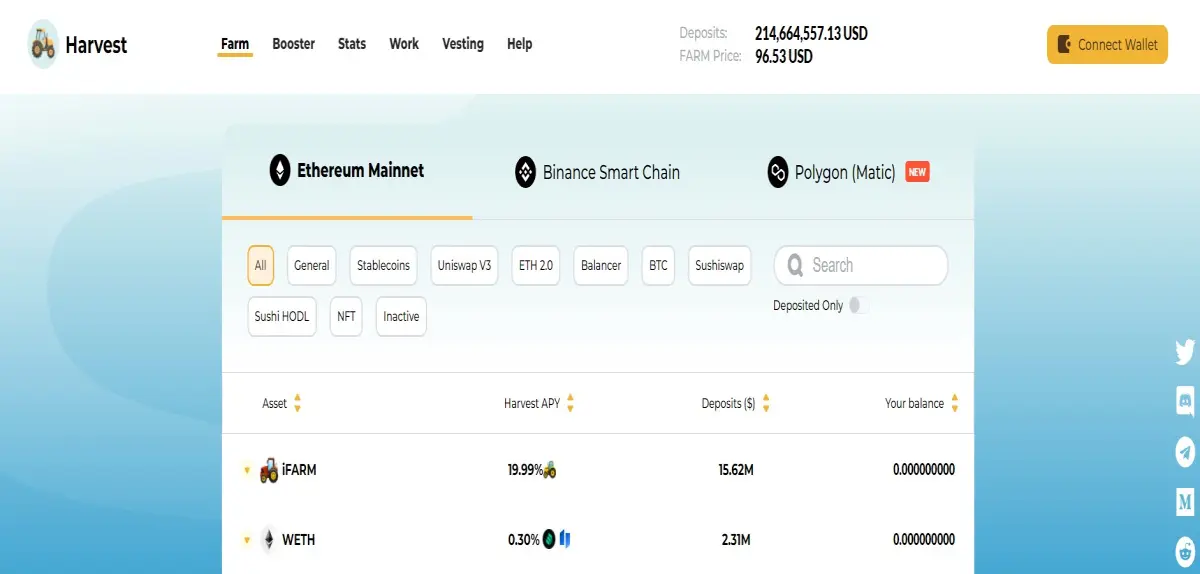1200x574 pixels.
Task: Click the iFARM tractor asset icon
Action: (269, 470)
